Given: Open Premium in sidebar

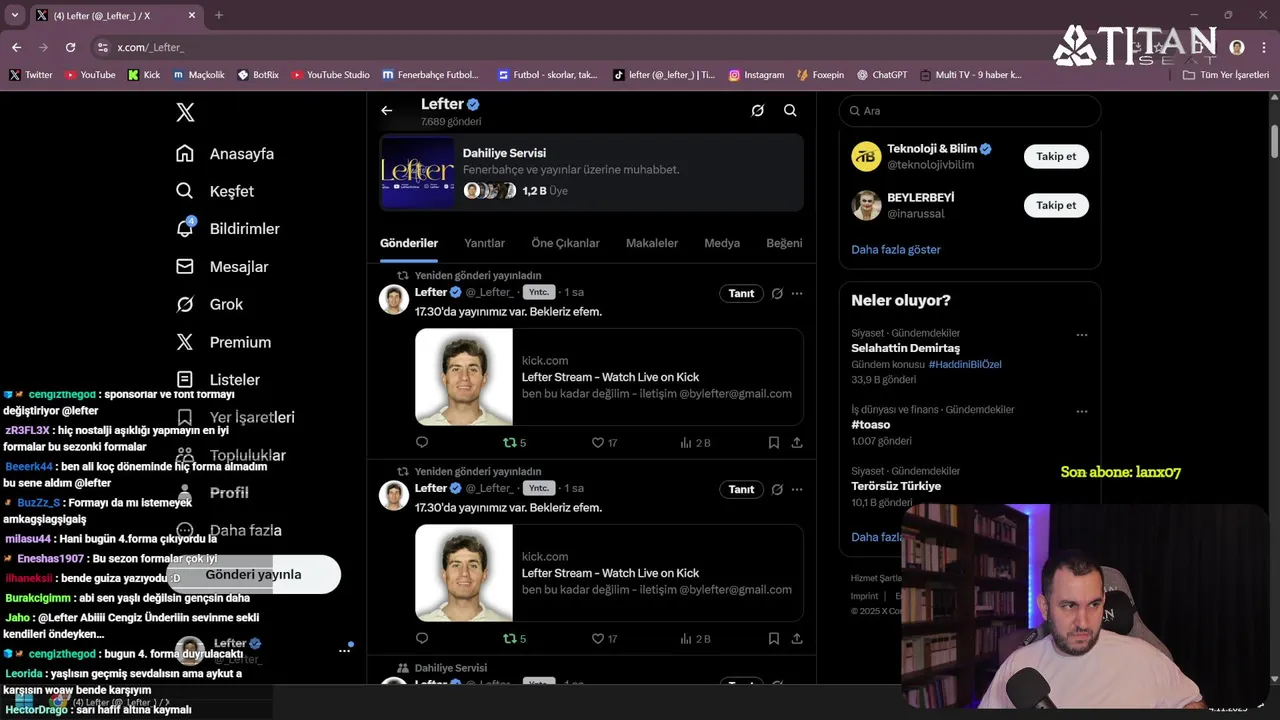Looking at the screenshot, I should click(240, 342).
